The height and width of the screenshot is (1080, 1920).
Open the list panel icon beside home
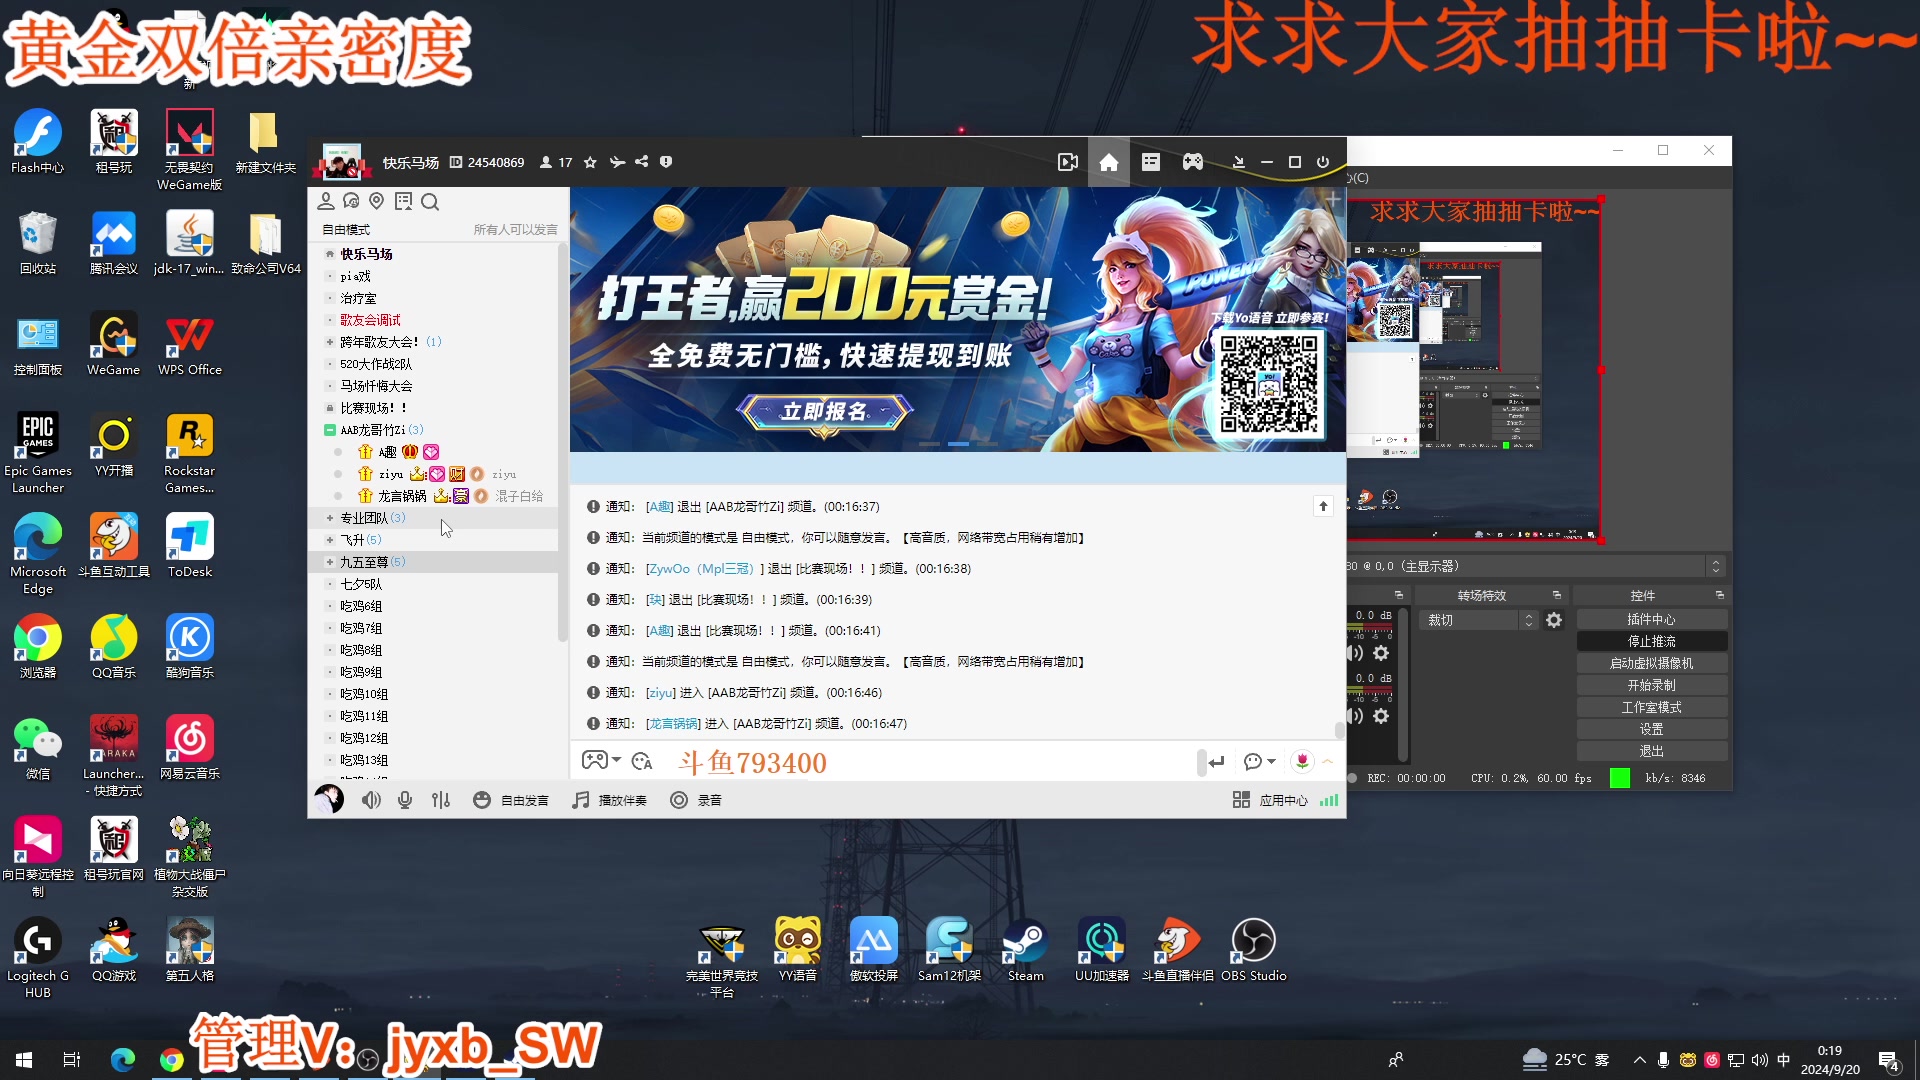point(1151,162)
